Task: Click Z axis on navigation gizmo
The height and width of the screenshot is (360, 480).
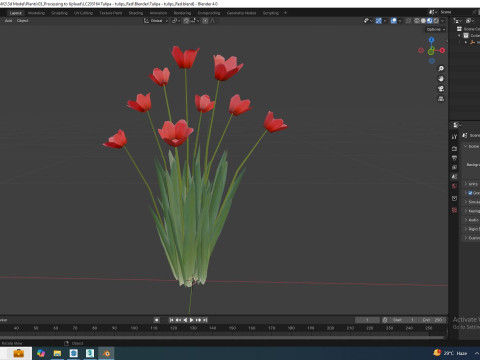Action: [x=431, y=40]
